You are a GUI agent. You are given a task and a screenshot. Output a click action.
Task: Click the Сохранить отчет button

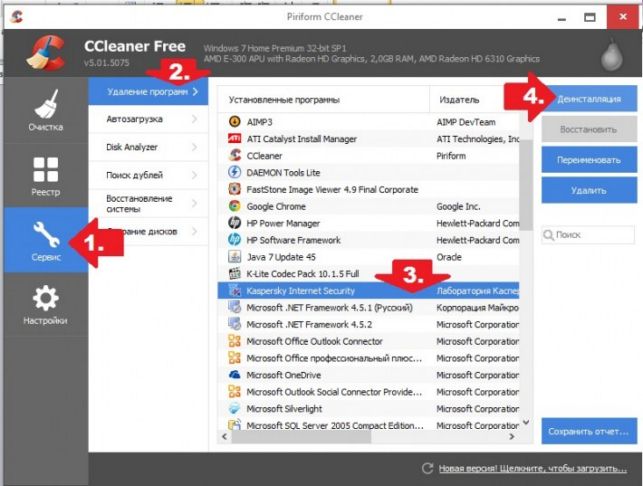coord(589,431)
